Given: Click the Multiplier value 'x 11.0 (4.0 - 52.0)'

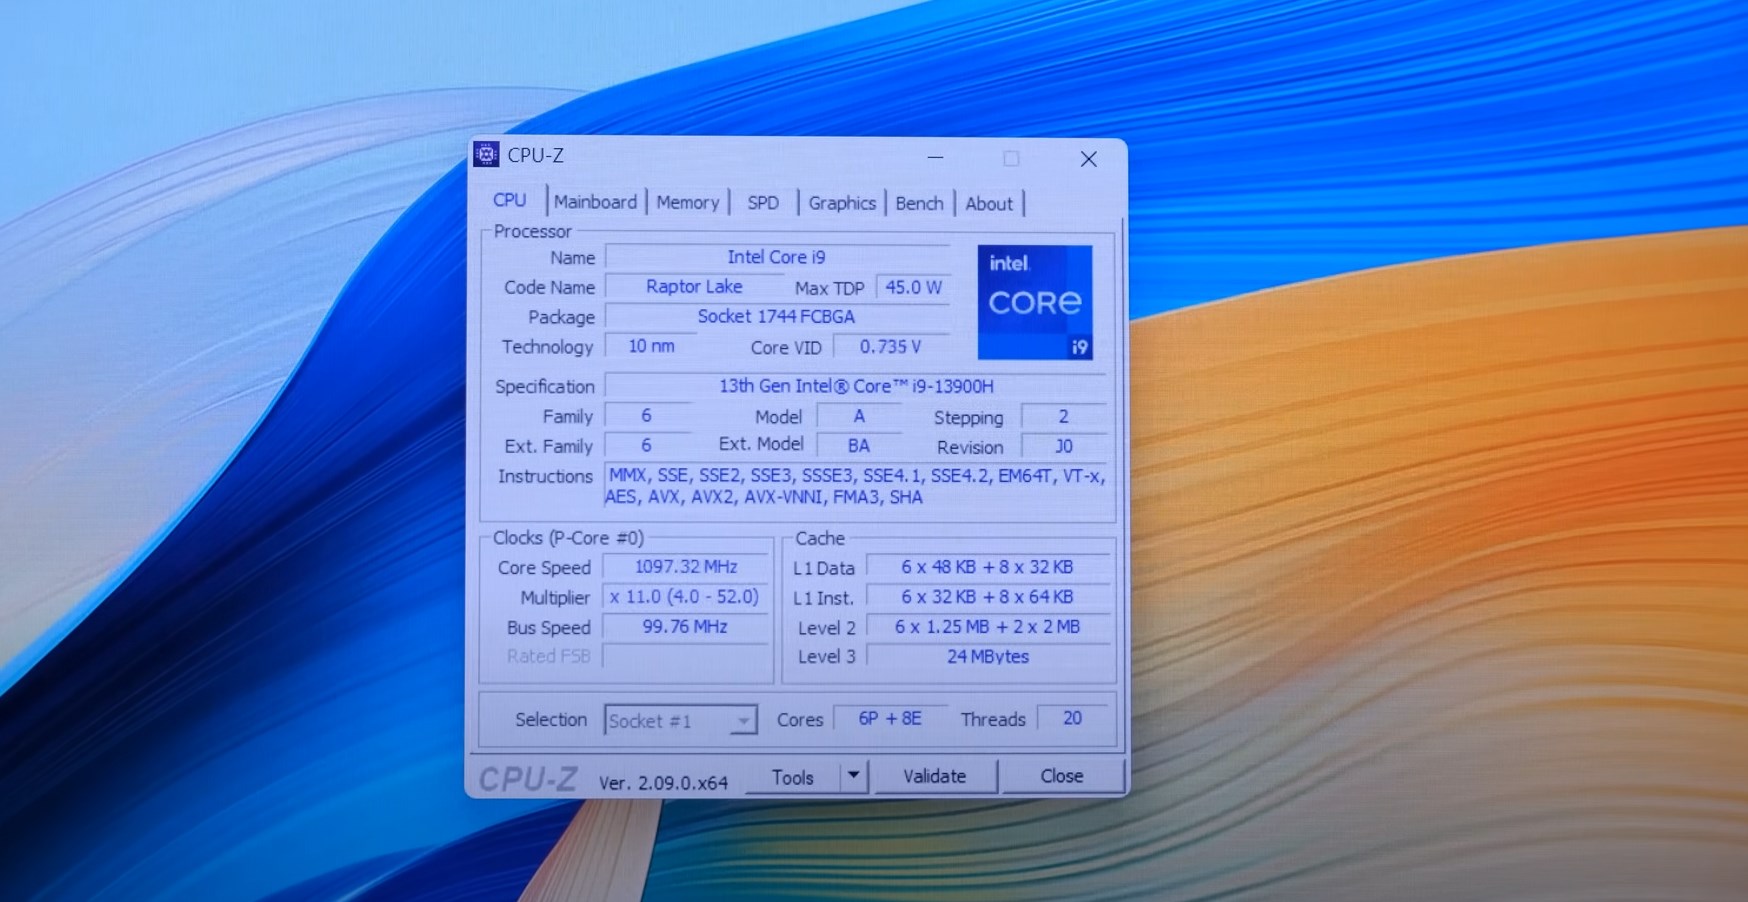Looking at the screenshot, I should [x=686, y=597].
